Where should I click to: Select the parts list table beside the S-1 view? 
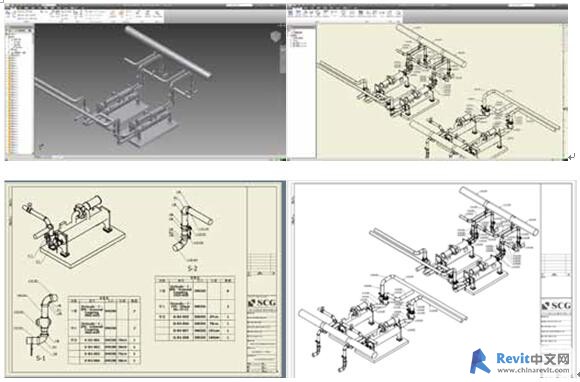pos(104,330)
